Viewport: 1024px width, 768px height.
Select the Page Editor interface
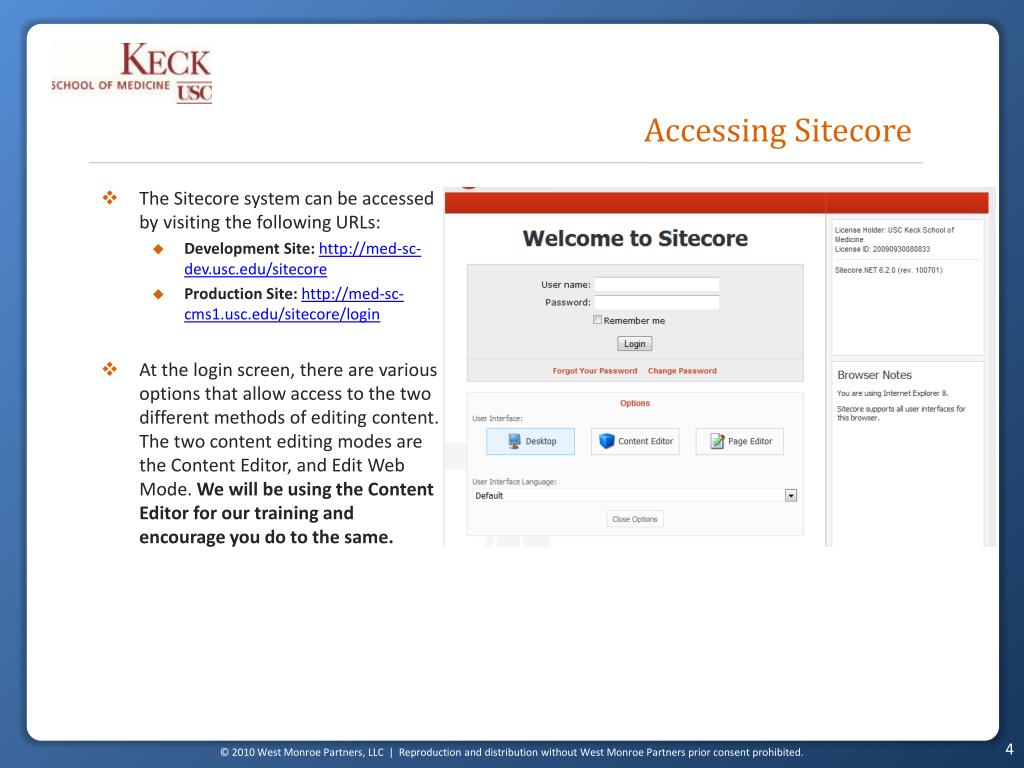click(x=739, y=441)
